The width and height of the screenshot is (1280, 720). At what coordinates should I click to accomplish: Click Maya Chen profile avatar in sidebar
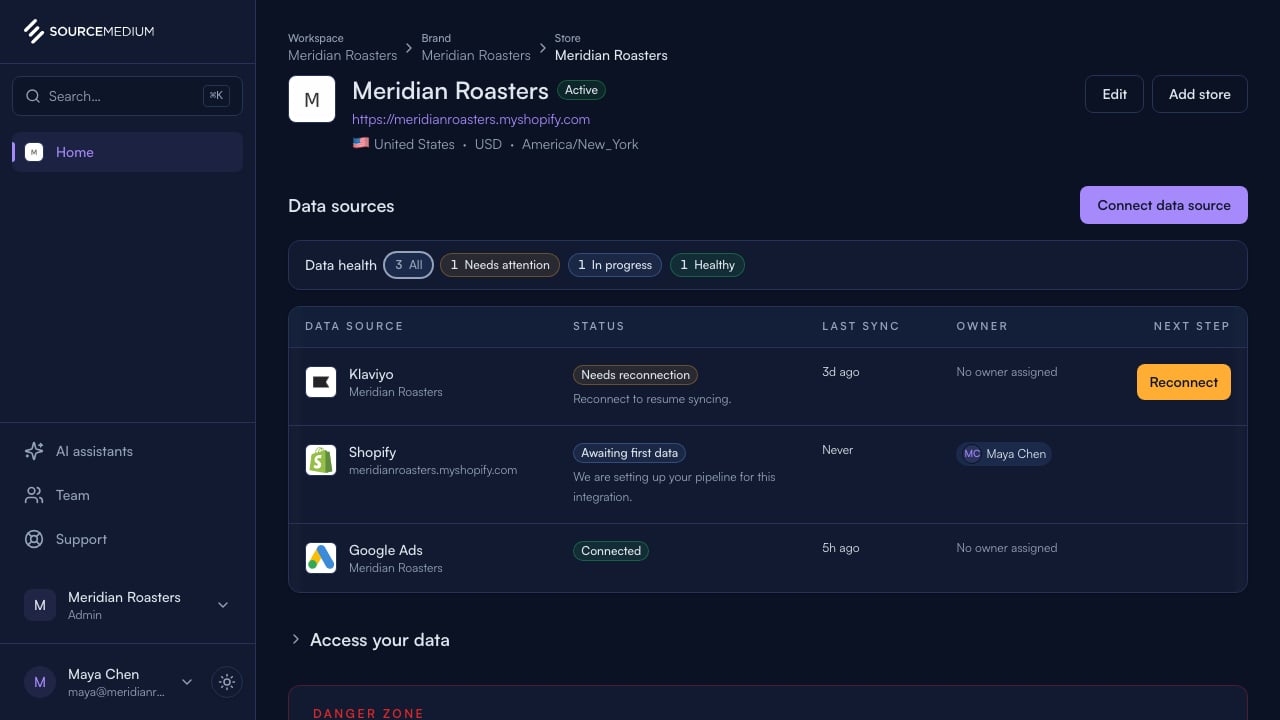click(40, 682)
